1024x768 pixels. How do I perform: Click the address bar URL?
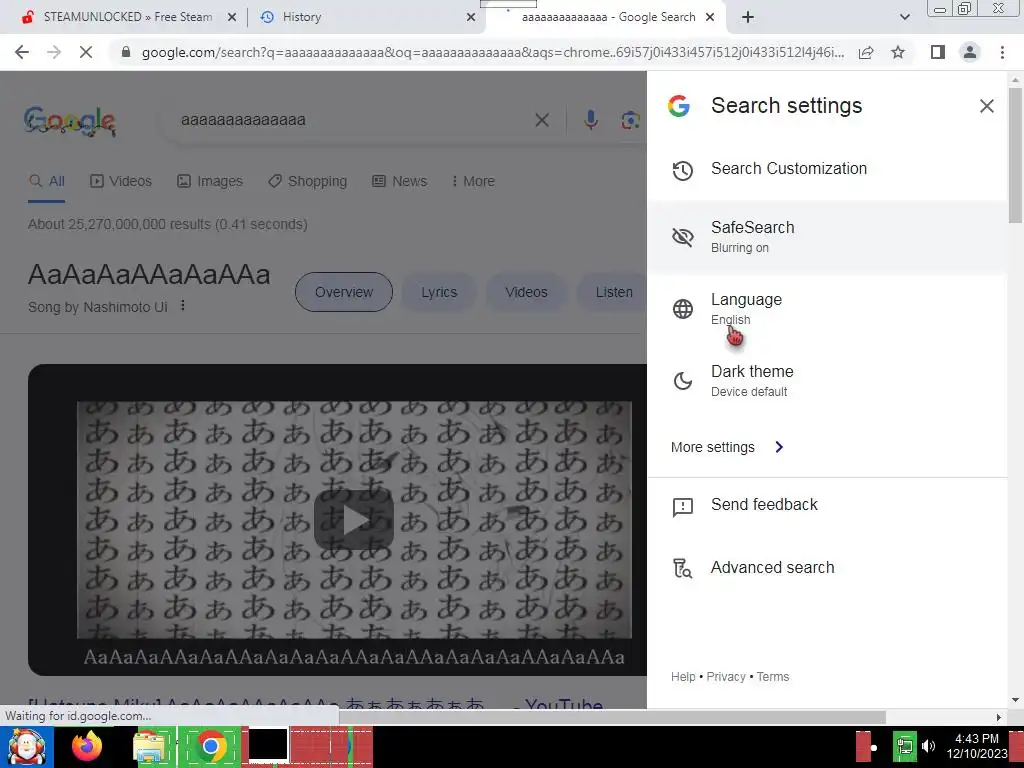tap(492, 52)
